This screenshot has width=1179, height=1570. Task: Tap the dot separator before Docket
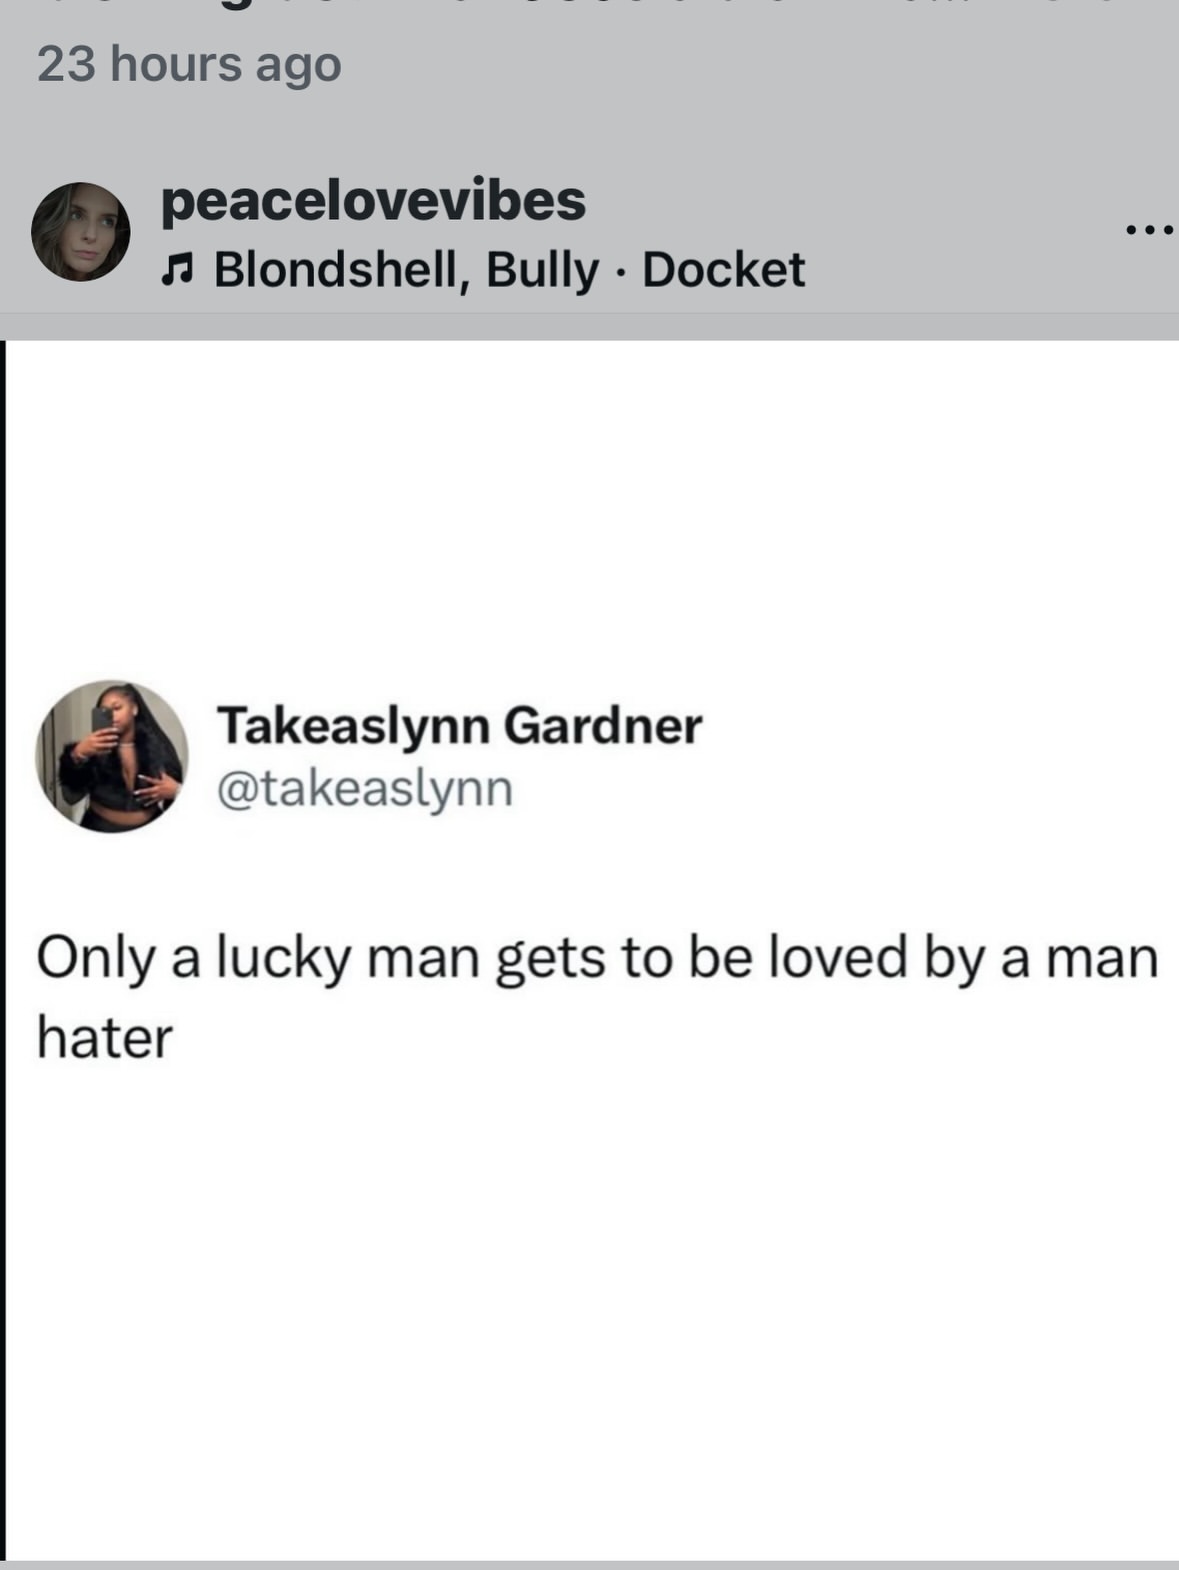[x=621, y=271]
